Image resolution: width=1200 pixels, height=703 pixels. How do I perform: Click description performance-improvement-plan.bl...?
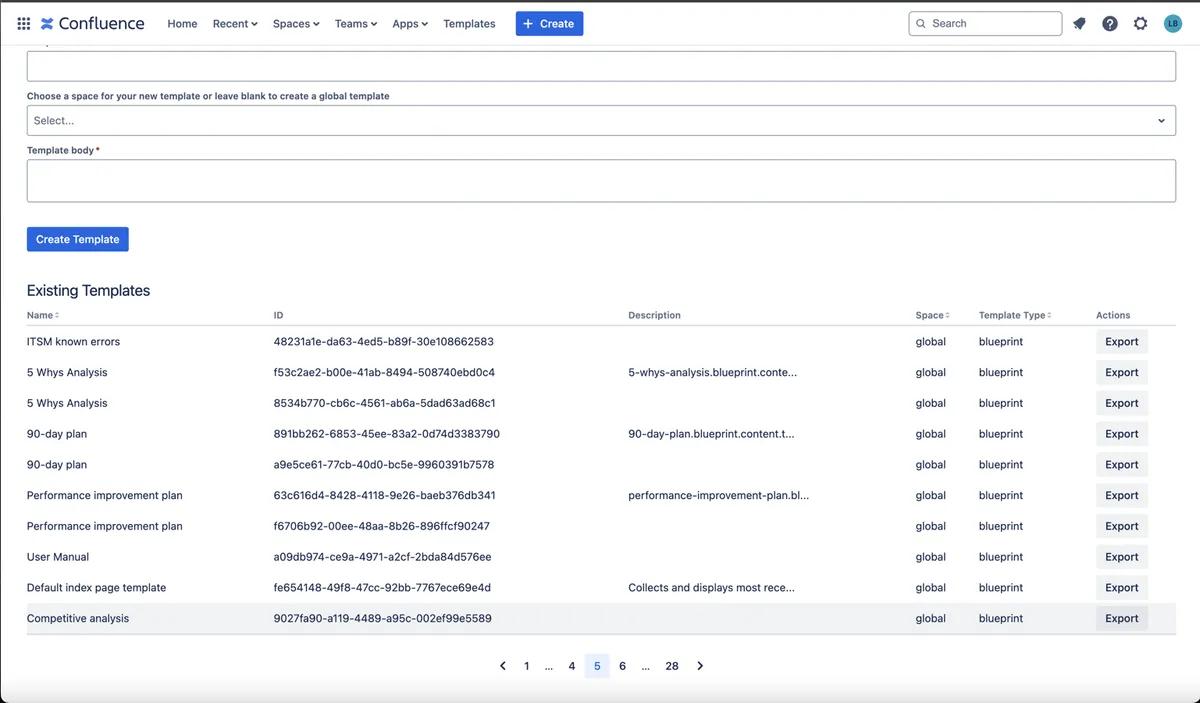719,495
